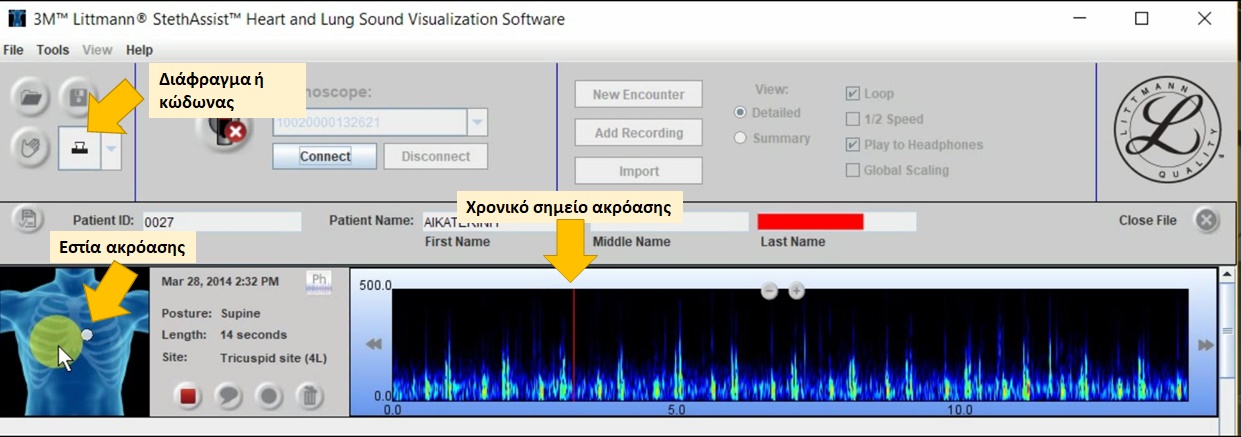Click the open file folder icon
Viewport: 1241px width, 437px height.
(x=33, y=98)
